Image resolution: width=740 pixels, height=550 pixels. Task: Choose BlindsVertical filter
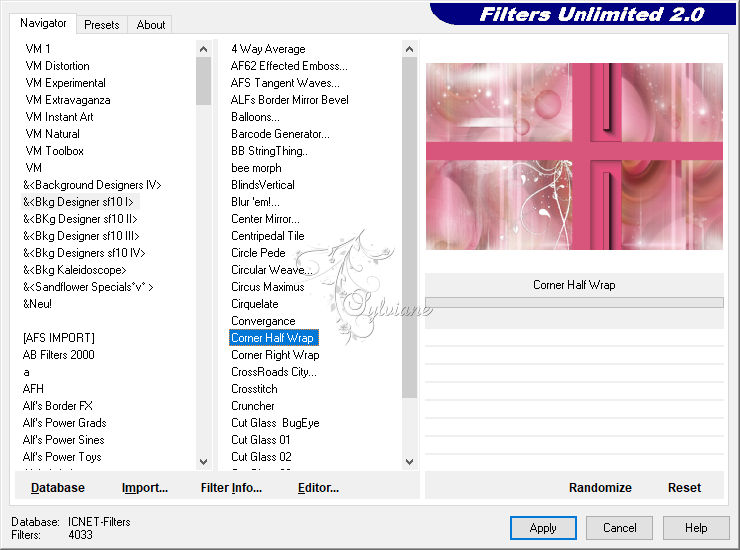[263, 185]
